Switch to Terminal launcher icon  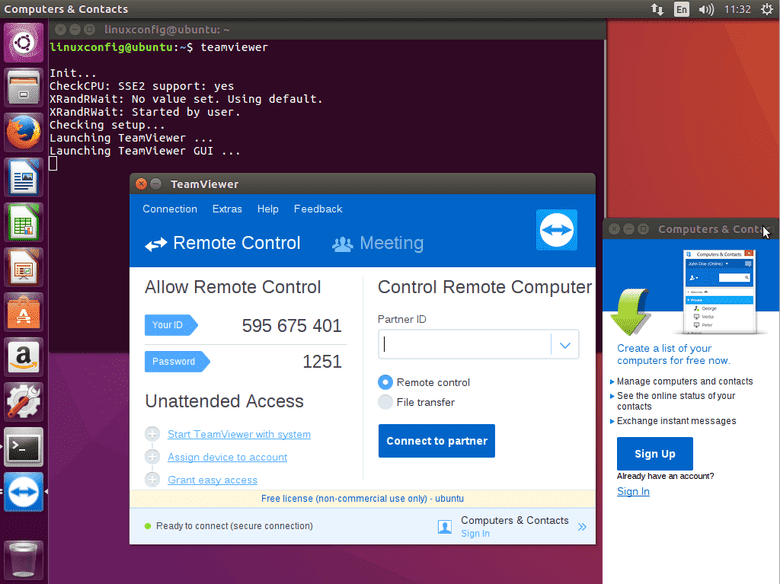point(23,447)
